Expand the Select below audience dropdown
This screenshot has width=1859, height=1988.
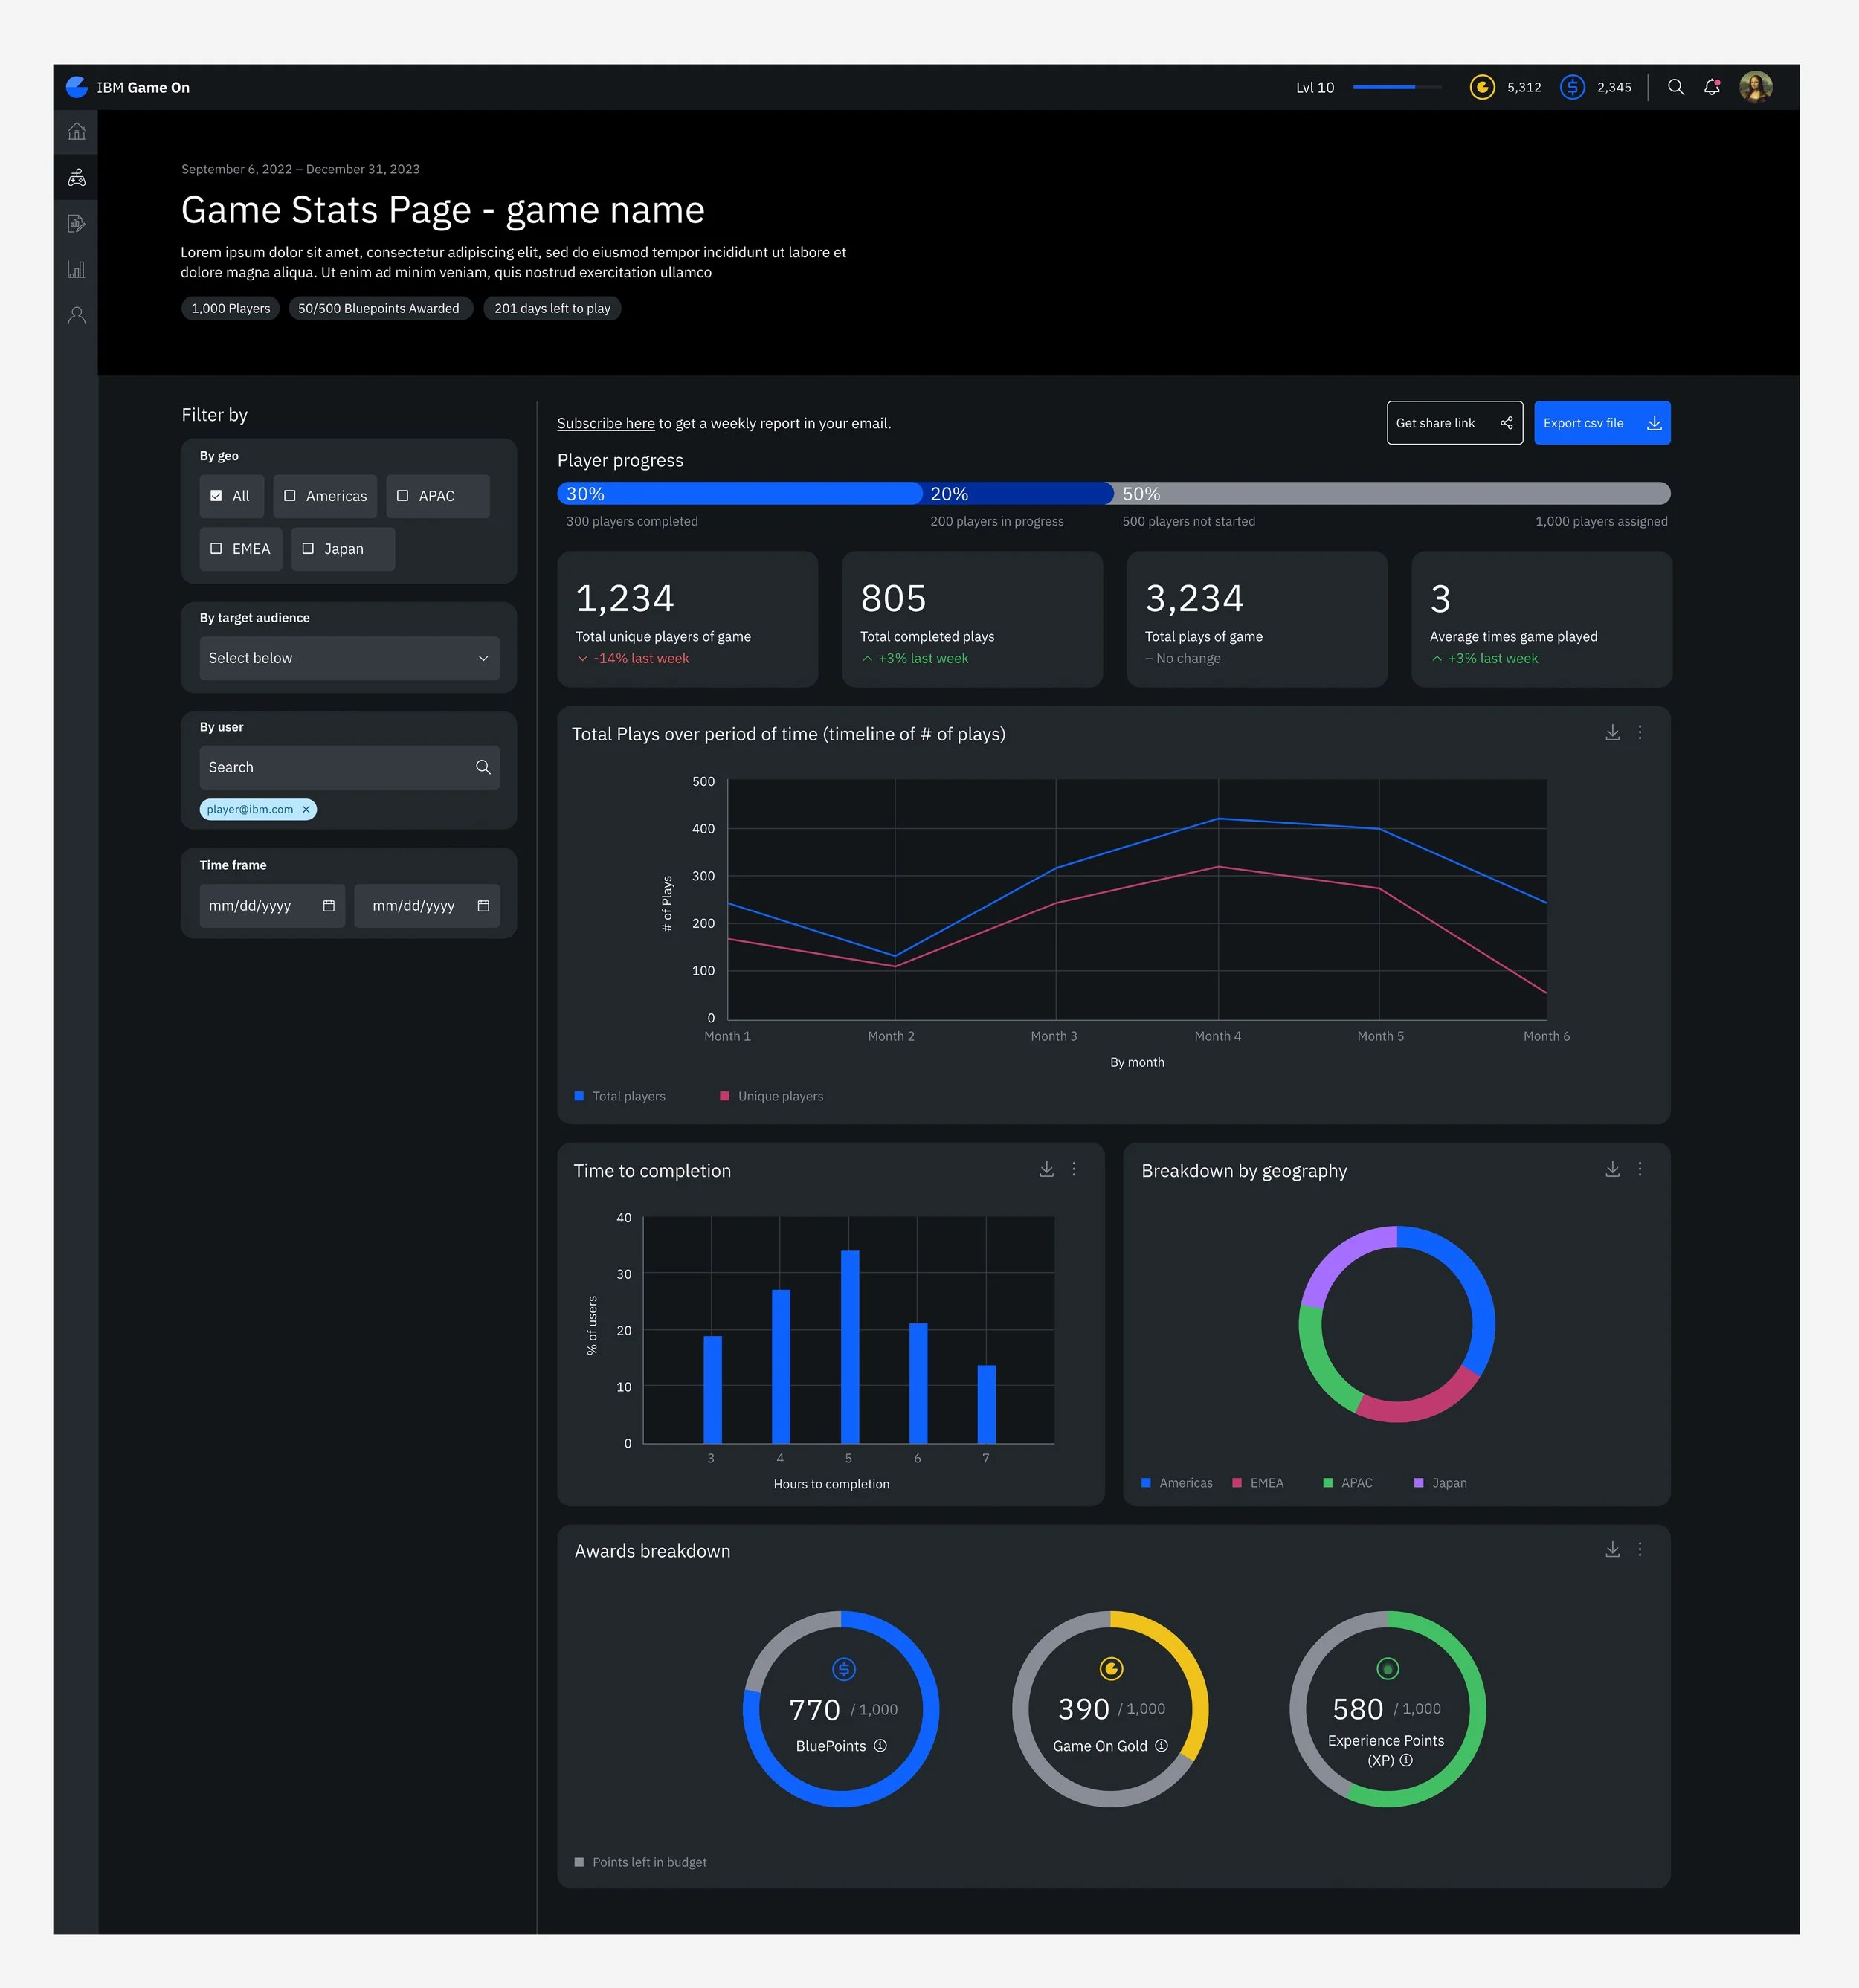point(349,658)
